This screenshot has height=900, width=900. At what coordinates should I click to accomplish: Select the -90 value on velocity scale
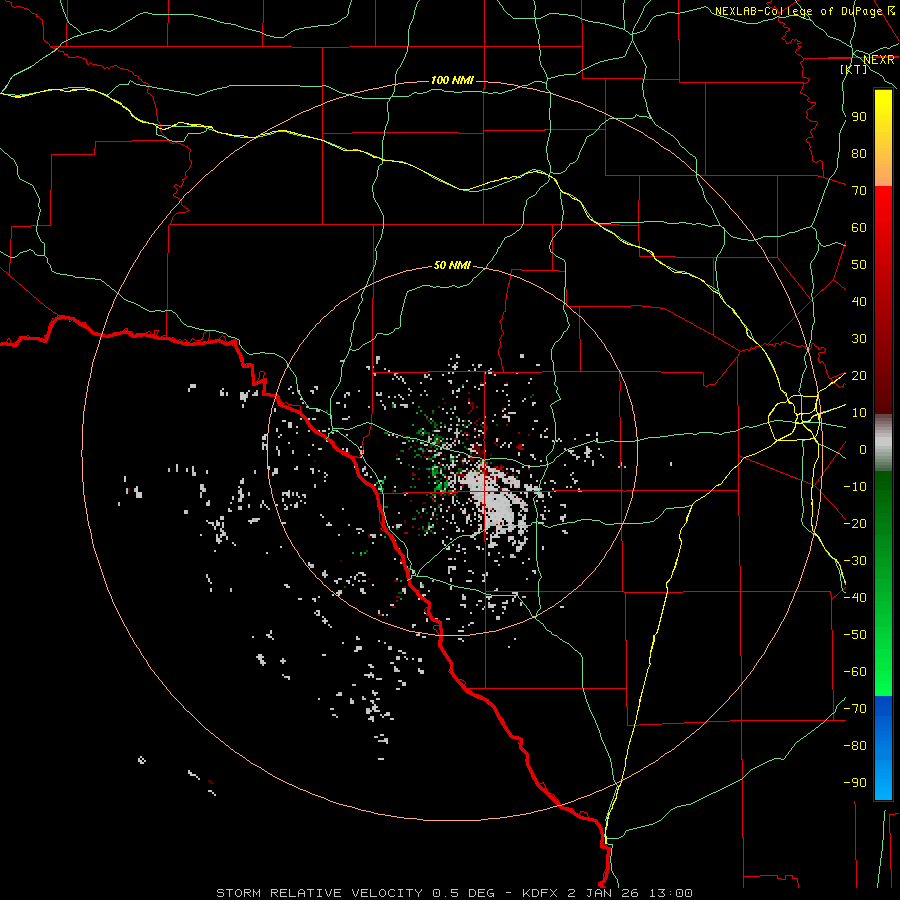pyautogui.click(x=855, y=783)
